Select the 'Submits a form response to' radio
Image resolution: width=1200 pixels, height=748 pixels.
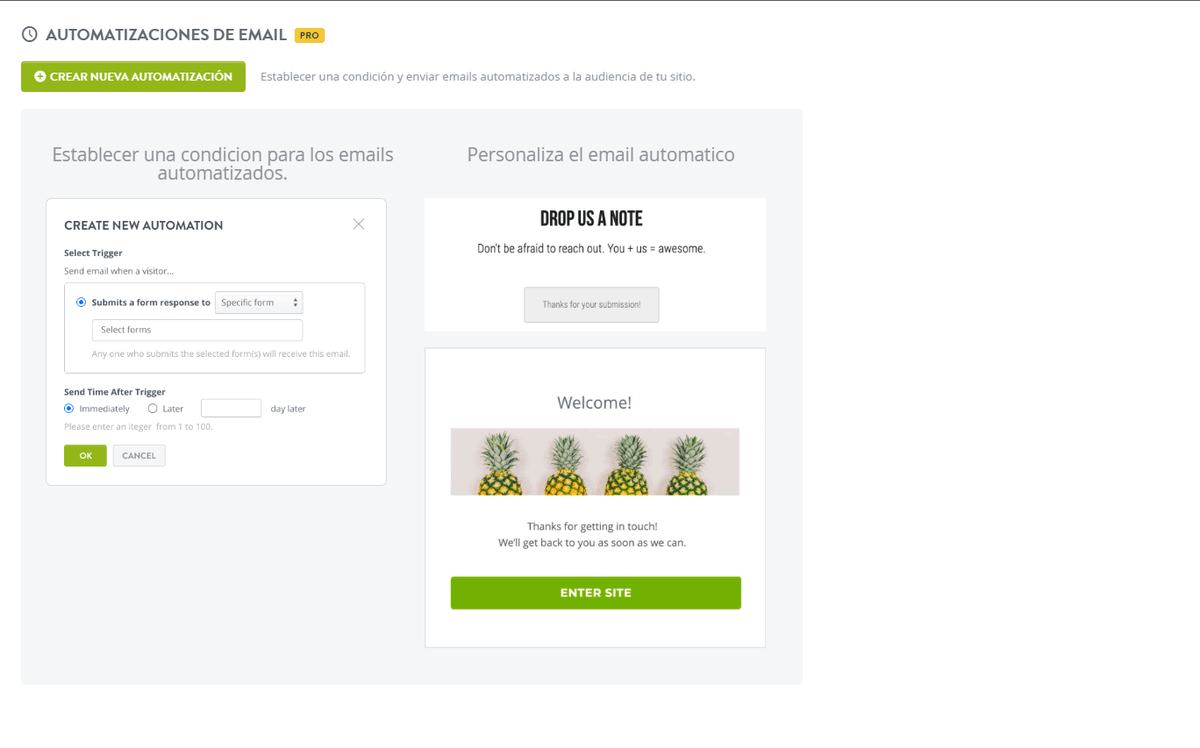81,302
